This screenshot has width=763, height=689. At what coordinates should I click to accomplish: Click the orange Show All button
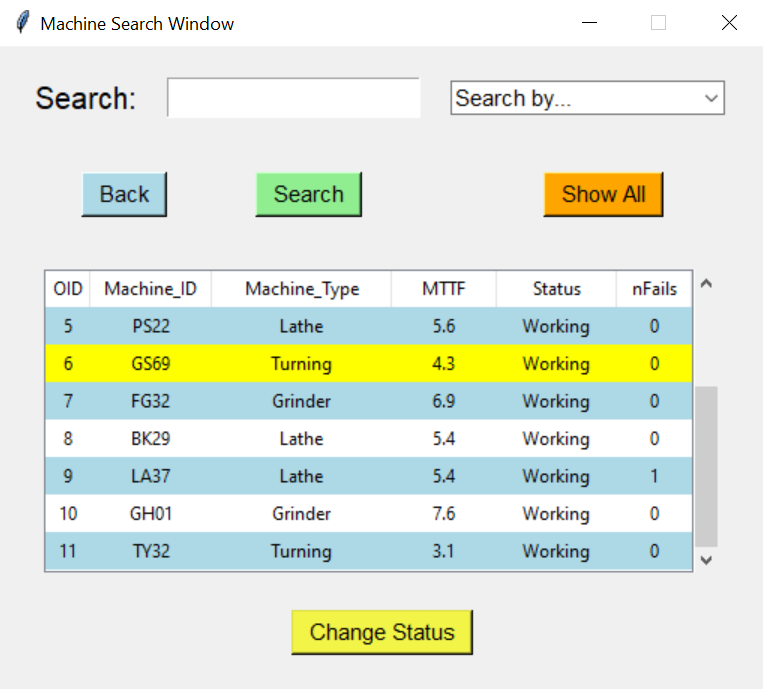603,194
